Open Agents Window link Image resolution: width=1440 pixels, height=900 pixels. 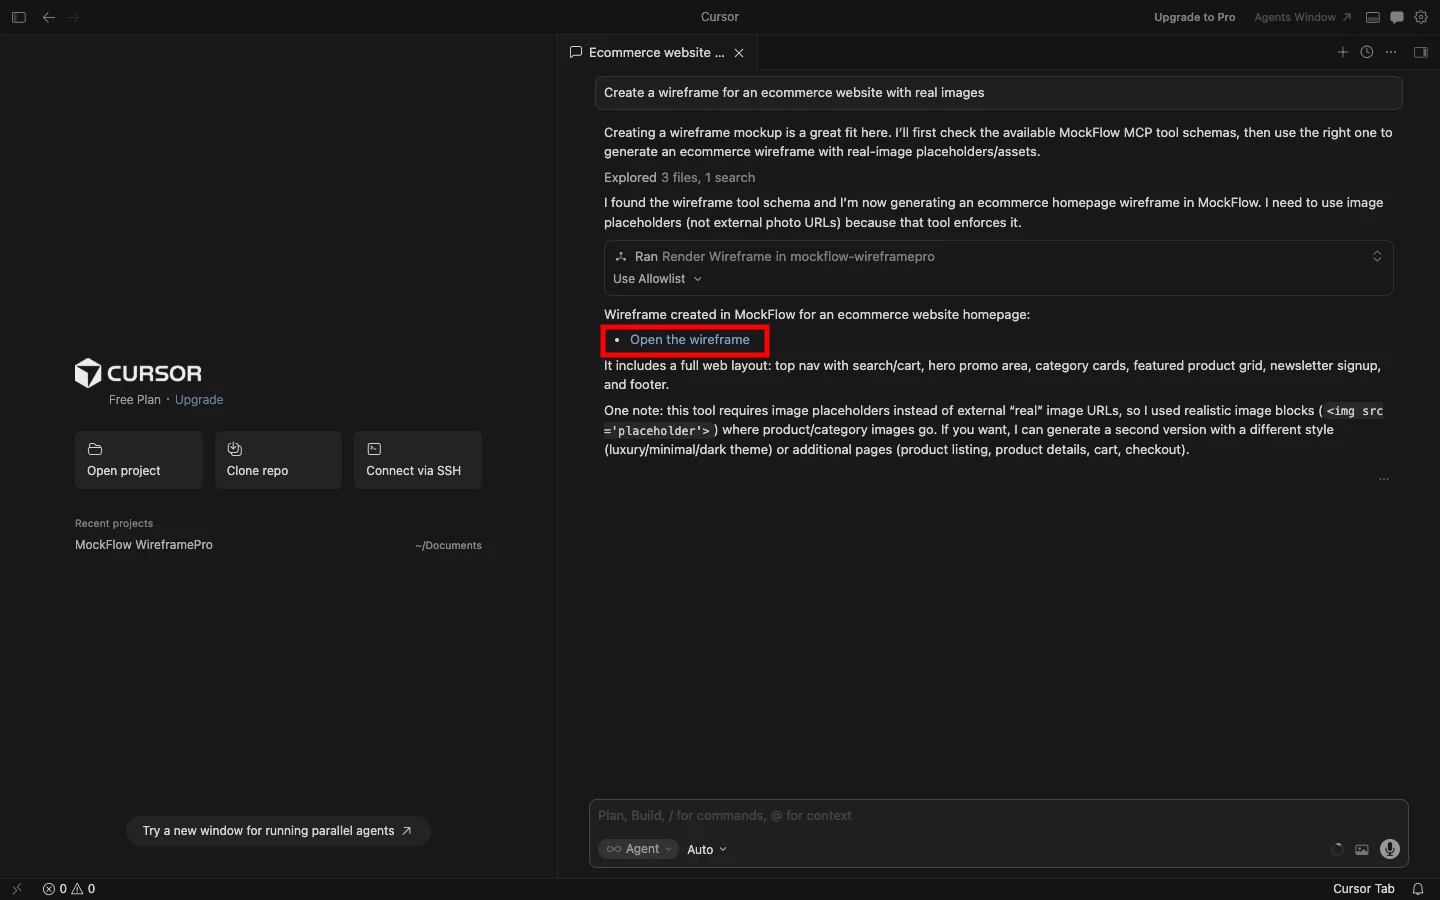[x=1303, y=17]
